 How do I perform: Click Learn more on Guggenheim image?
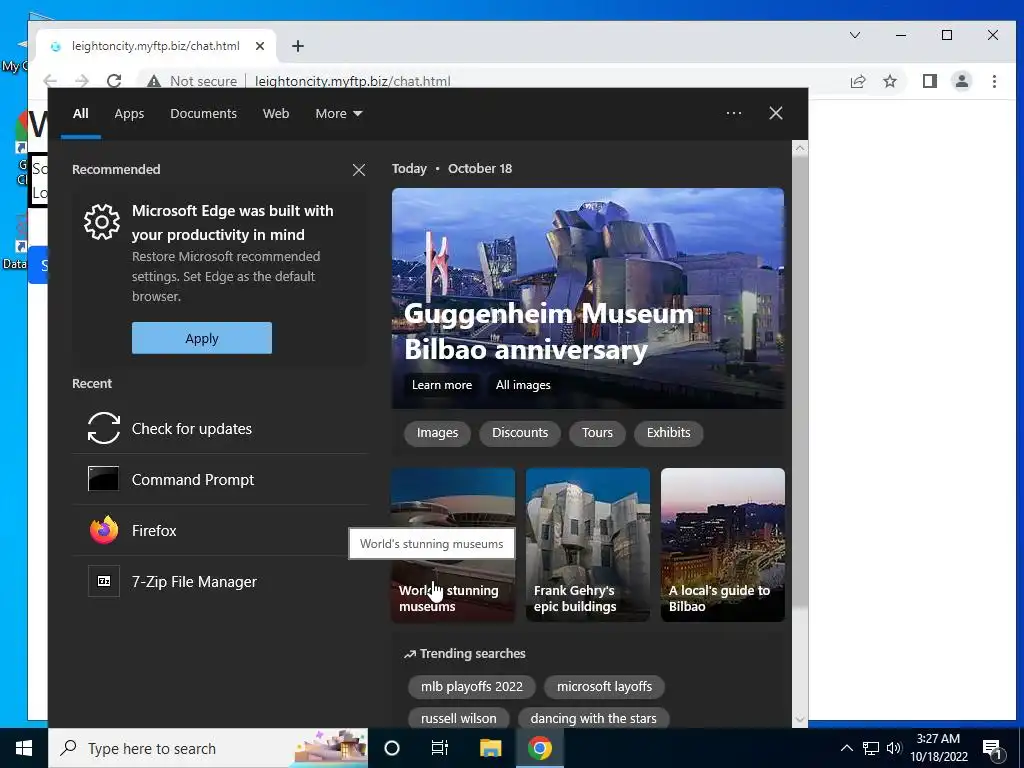click(441, 385)
